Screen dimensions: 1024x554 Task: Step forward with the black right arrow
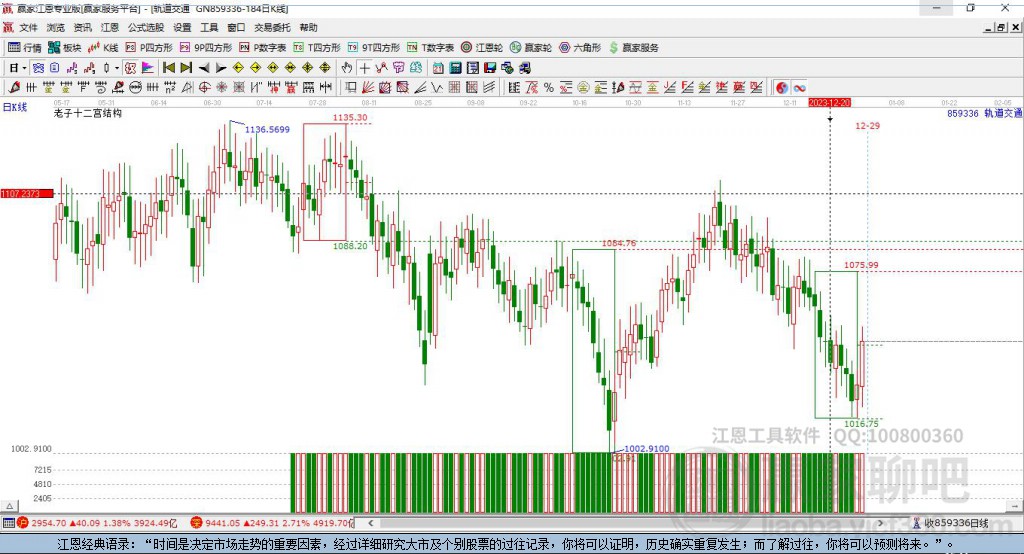220,68
